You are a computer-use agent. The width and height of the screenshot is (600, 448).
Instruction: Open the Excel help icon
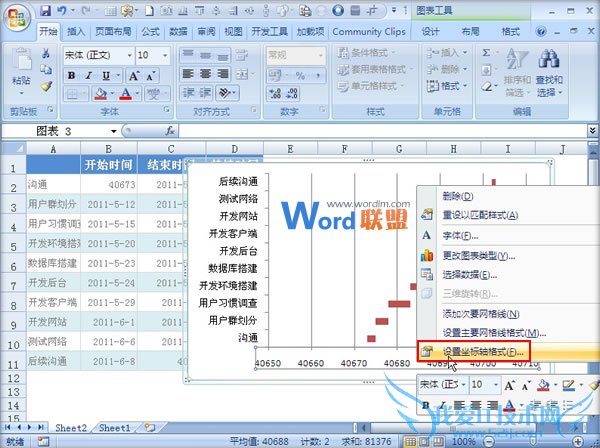click(x=541, y=31)
